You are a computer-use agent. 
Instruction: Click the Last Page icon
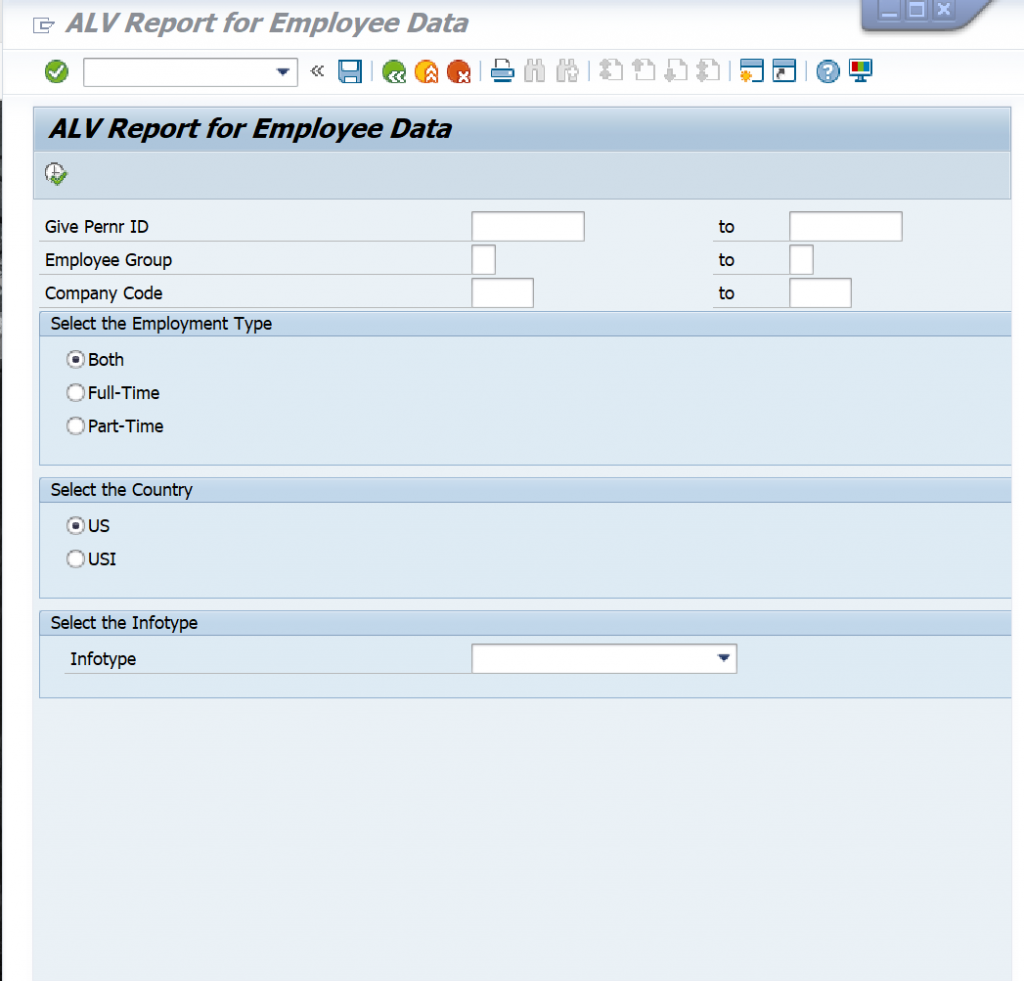[x=708, y=70]
